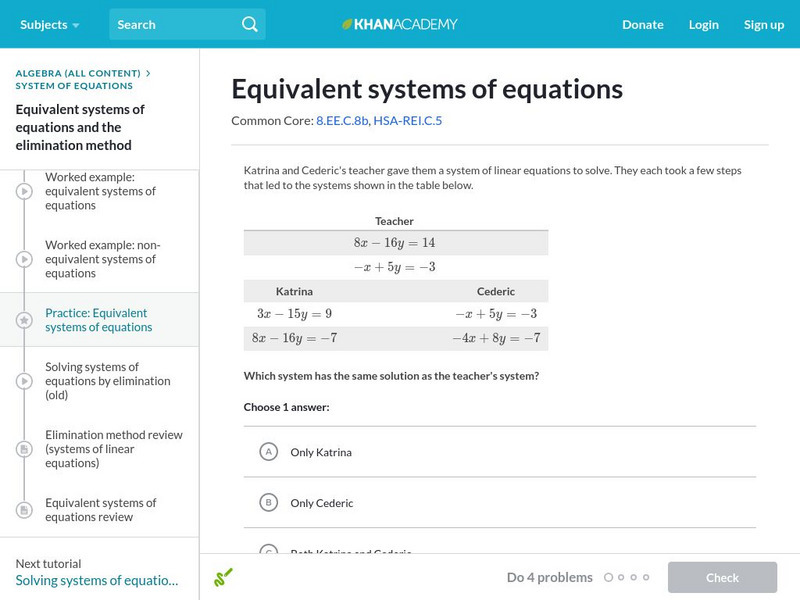Choose option C, Both Katrina and Cederic

point(268,551)
